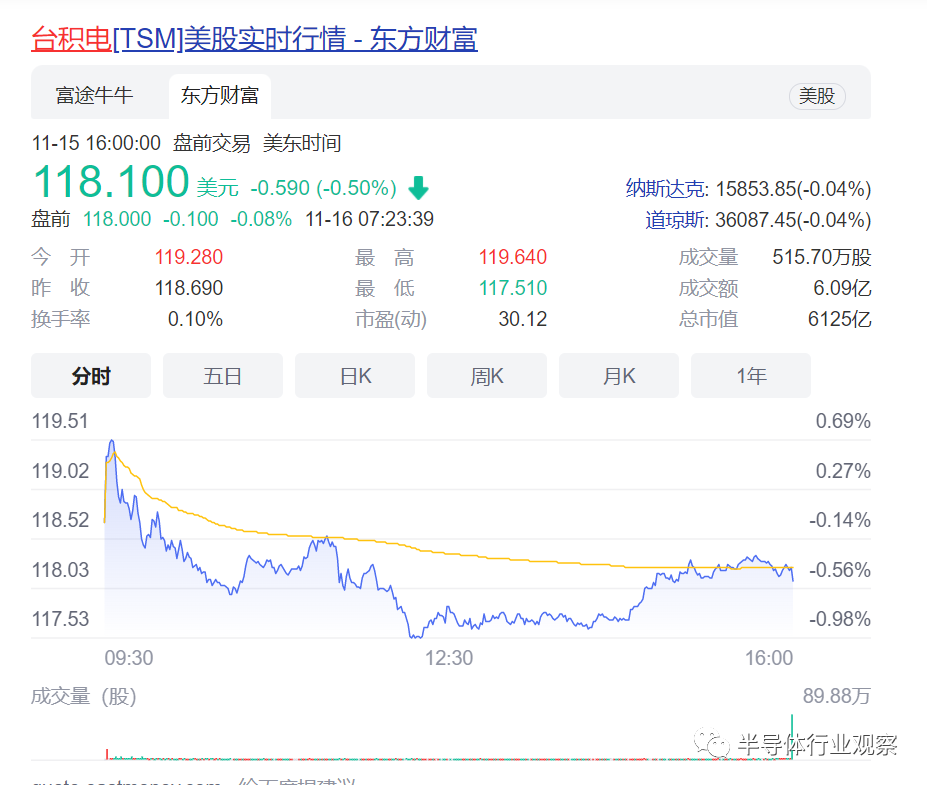927x785 pixels.
Task: Click the 总市值 value 6125亿
Action: pyautogui.click(x=840, y=319)
